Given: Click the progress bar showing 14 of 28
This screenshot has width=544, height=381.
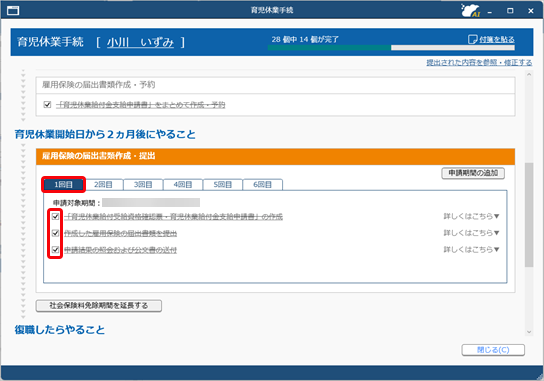Looking at the screenshot, I should (391, 48).
